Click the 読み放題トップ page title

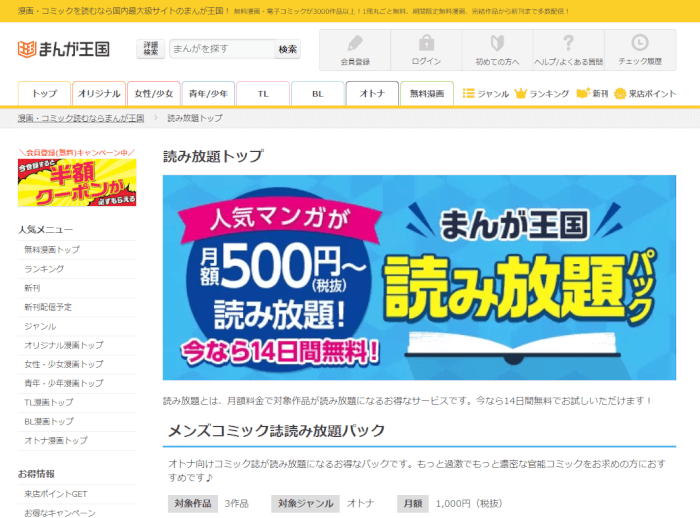coord(213,156)
